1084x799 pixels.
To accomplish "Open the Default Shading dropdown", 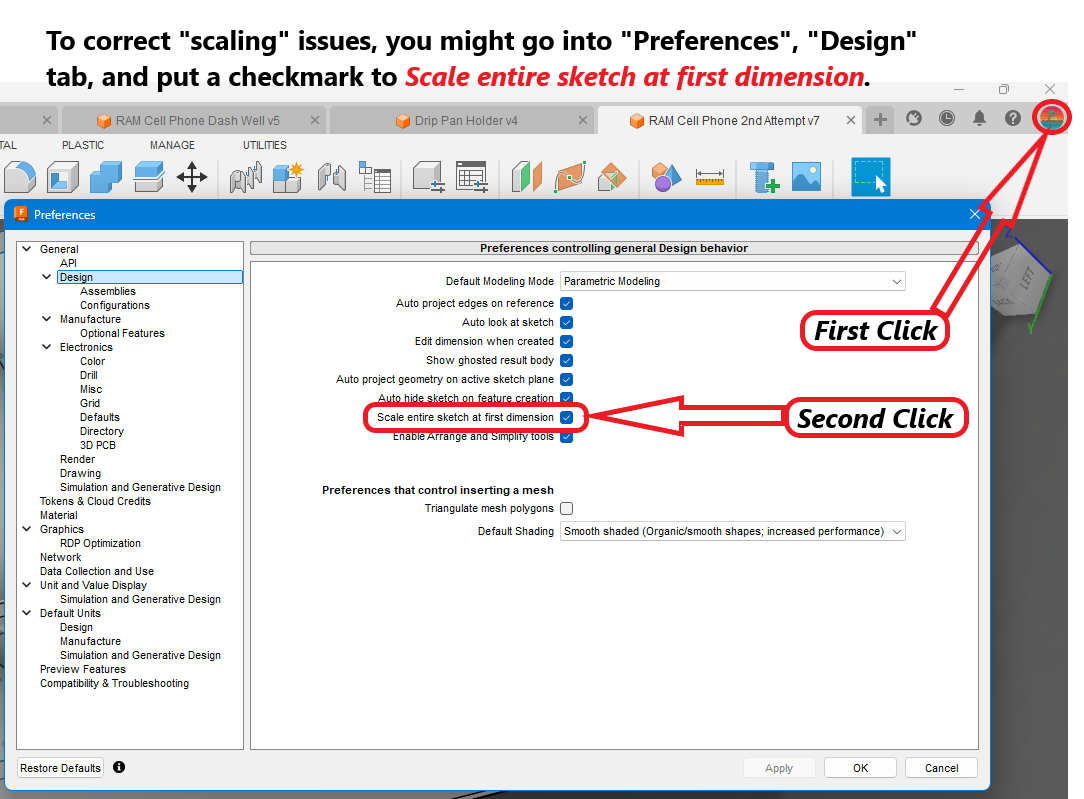I will coord(732,532).
